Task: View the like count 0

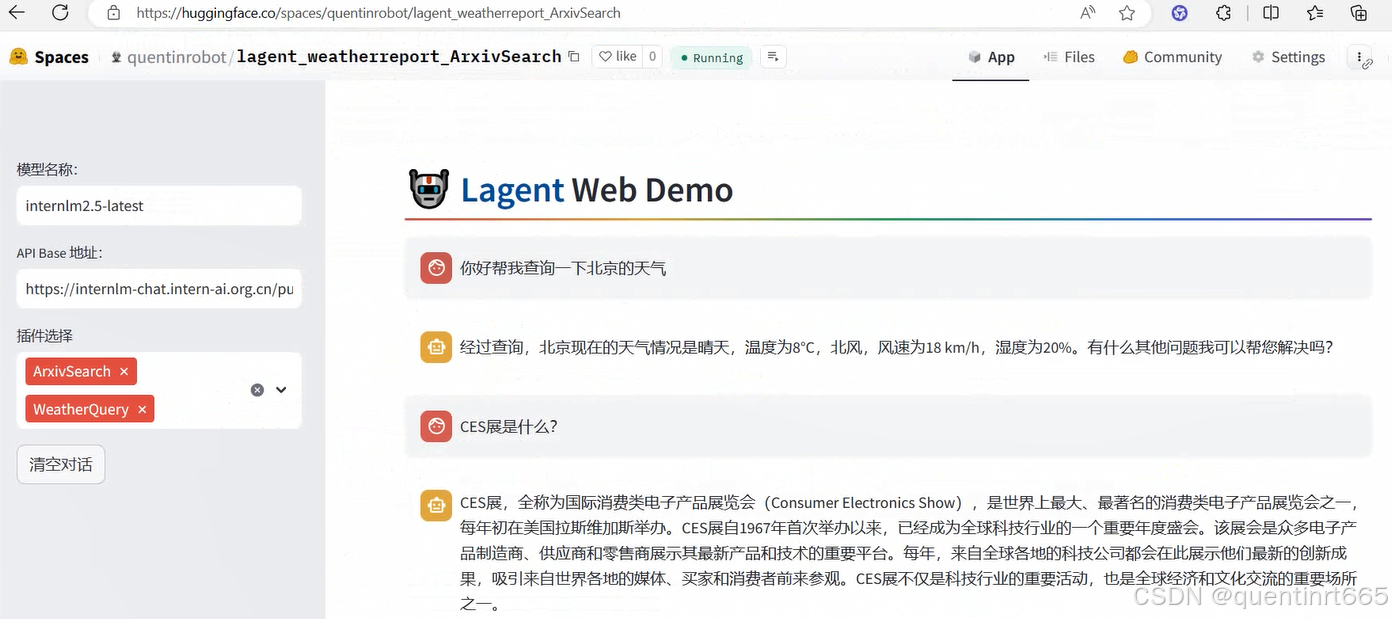Action: pyautogui.click(x=652, y=57)
